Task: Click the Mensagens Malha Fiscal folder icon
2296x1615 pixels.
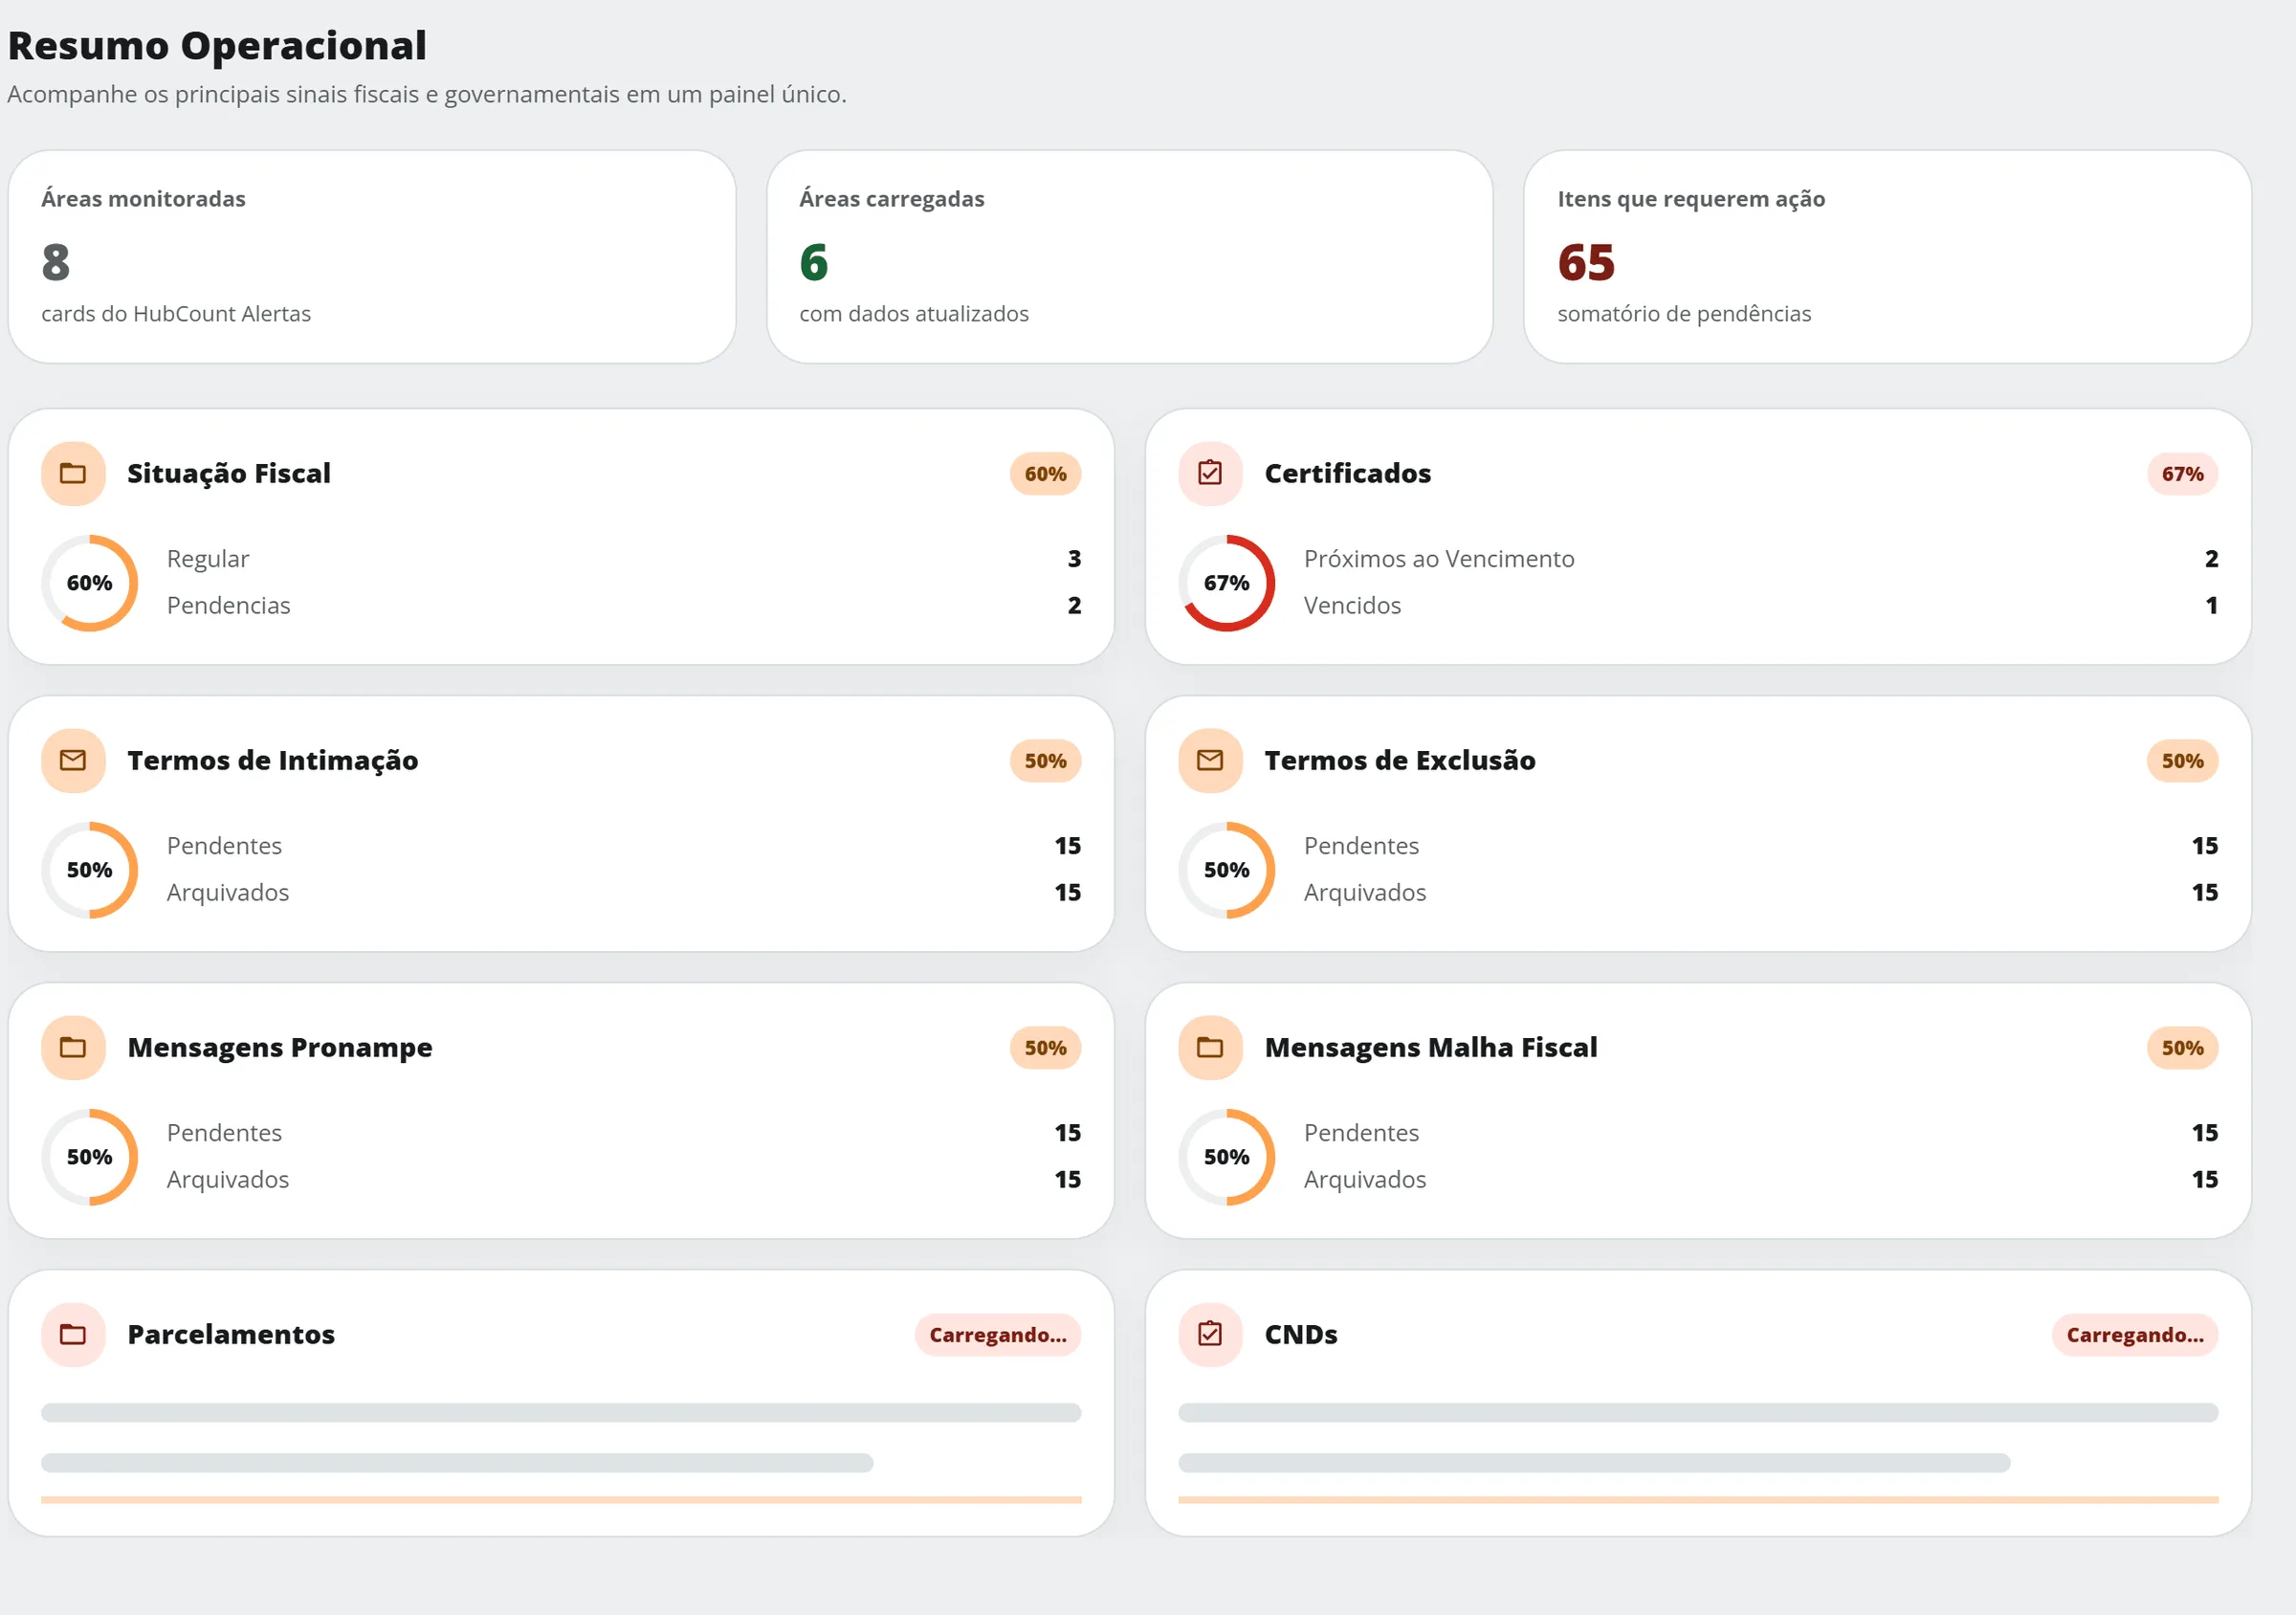Action: click(x=1210, y=1047)
